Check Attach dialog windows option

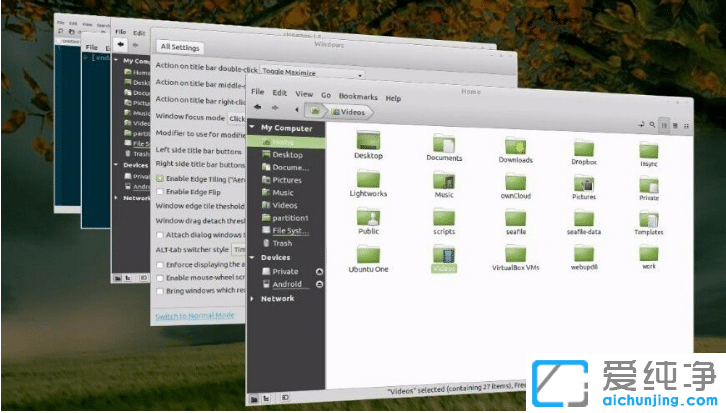[x=159, y=233]
